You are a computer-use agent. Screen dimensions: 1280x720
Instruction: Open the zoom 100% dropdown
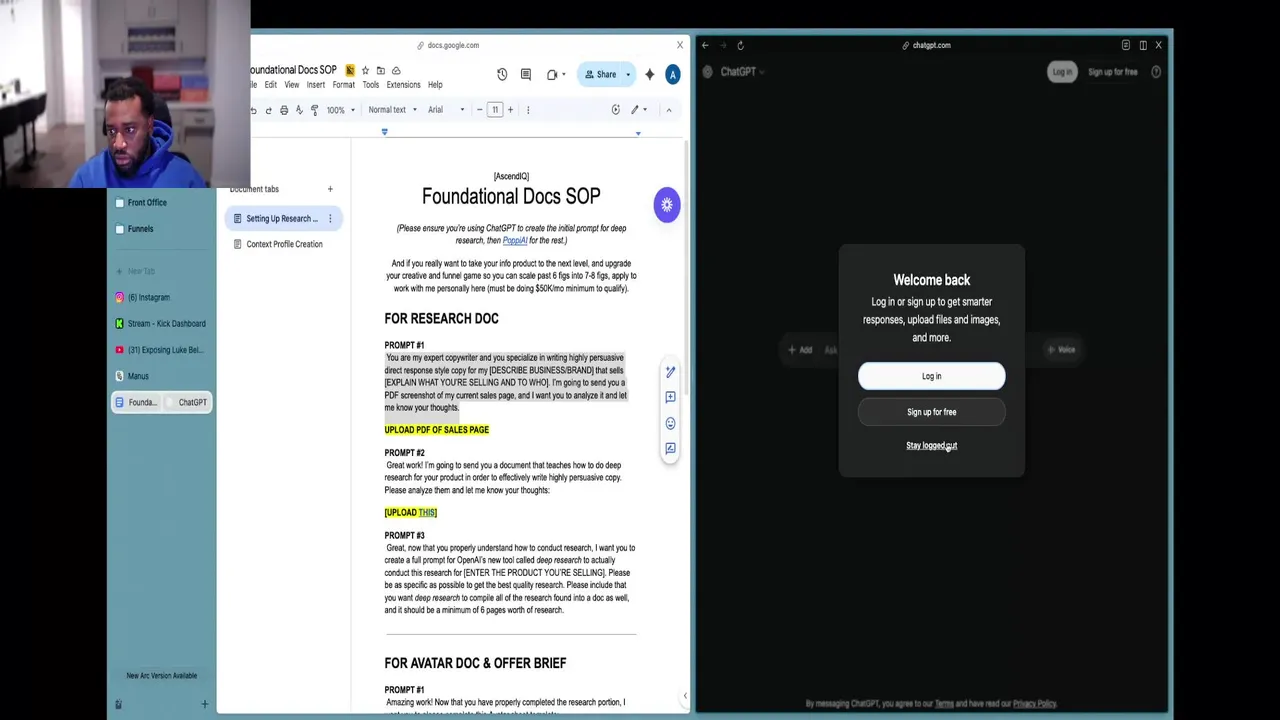click(x=341, y=110)
